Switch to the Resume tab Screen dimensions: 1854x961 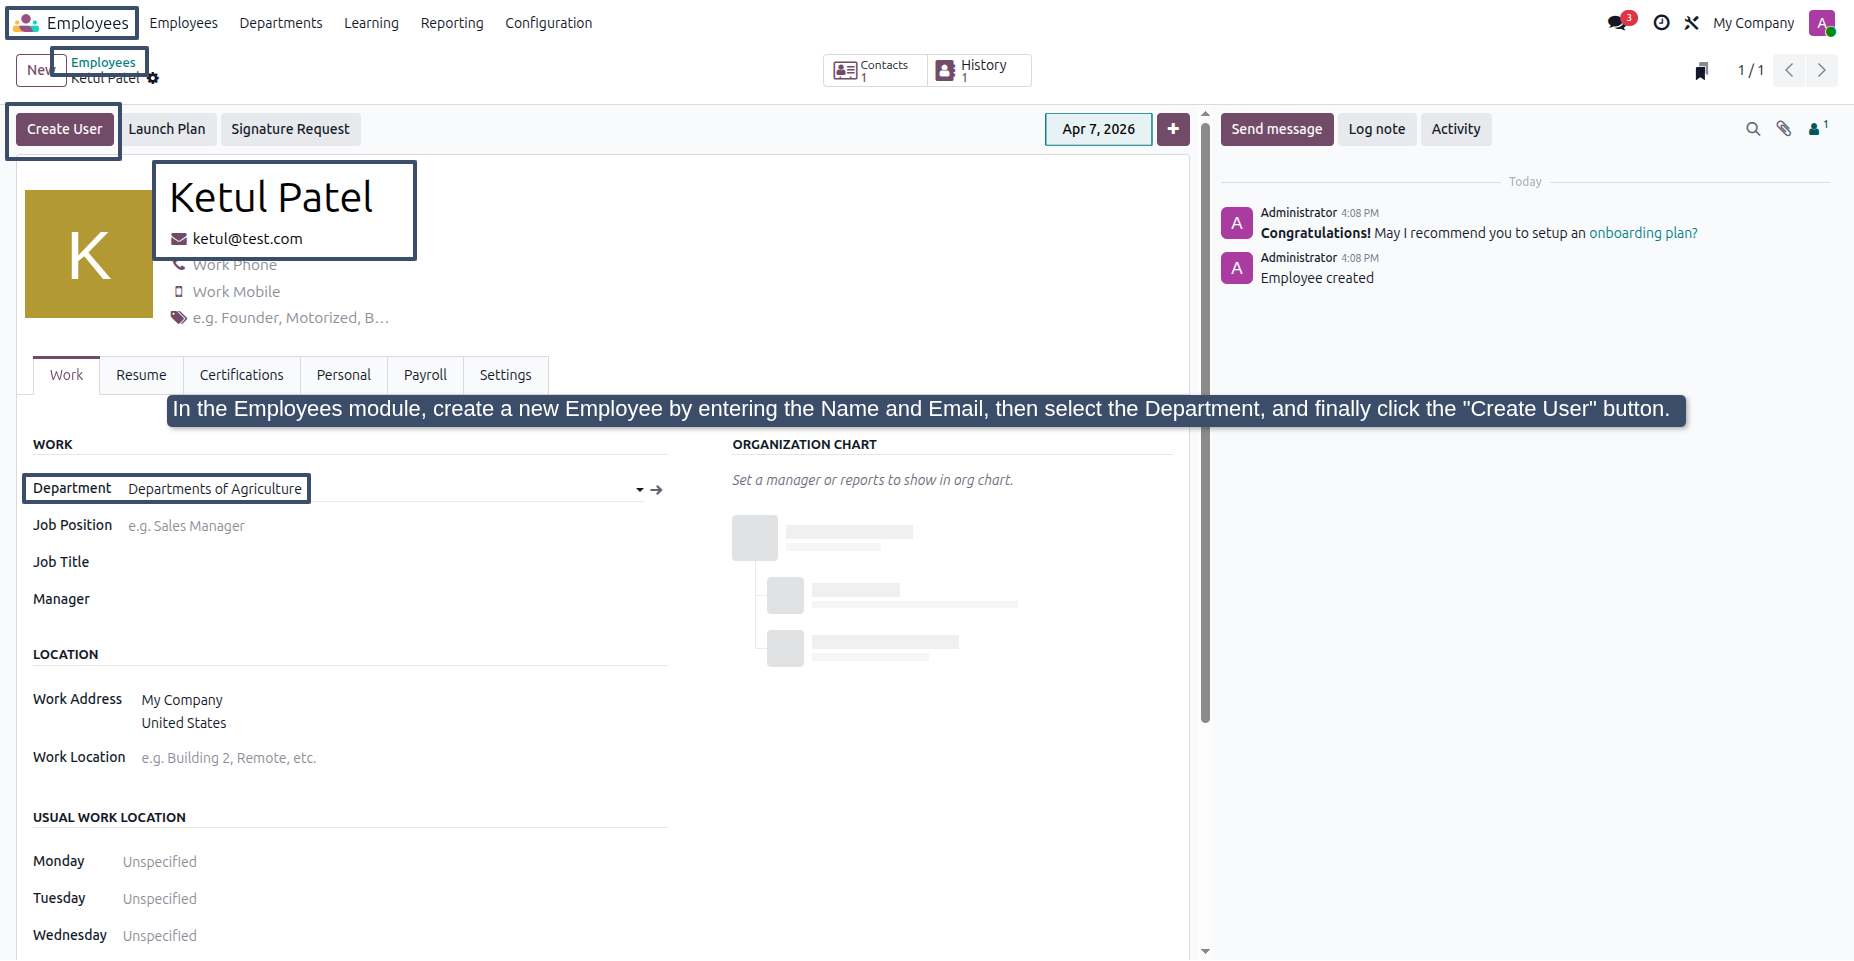click(x=141, y=375)
